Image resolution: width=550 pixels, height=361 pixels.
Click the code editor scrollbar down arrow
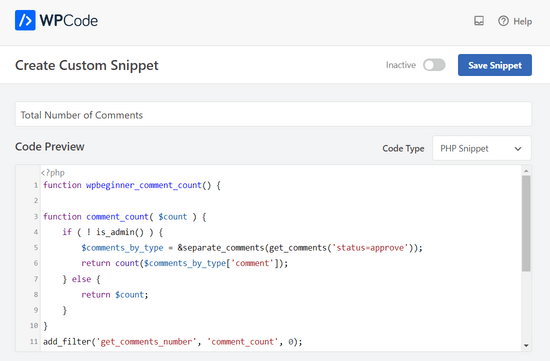coord(526,346)
